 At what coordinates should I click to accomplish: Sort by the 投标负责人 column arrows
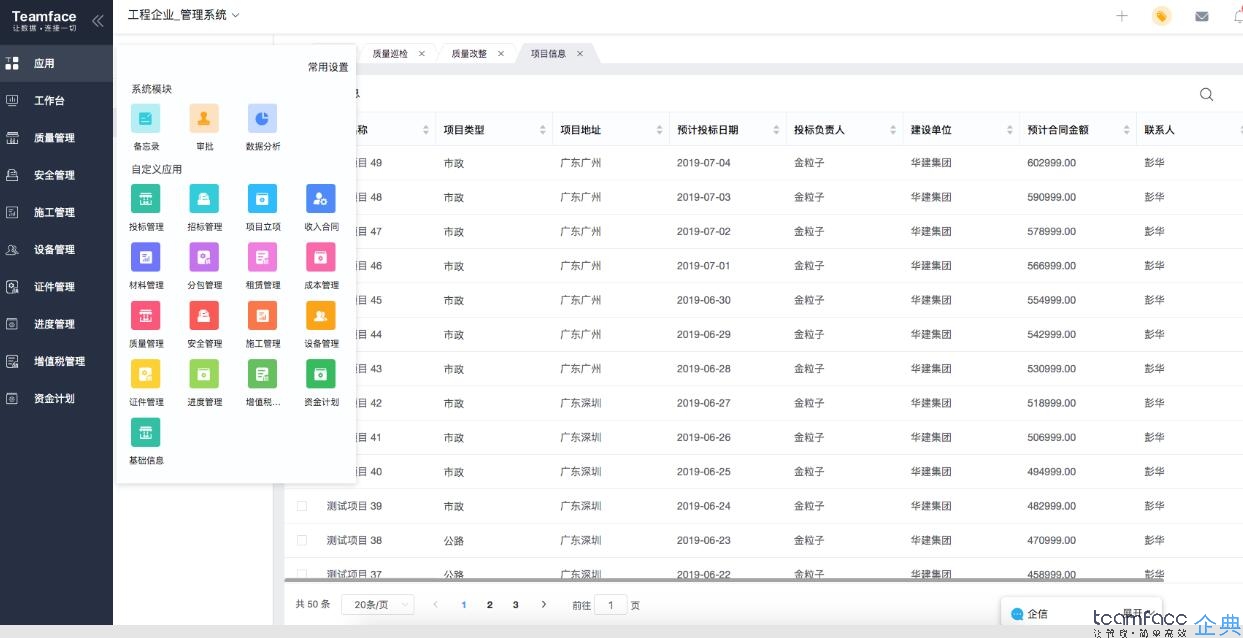[893, 130]
